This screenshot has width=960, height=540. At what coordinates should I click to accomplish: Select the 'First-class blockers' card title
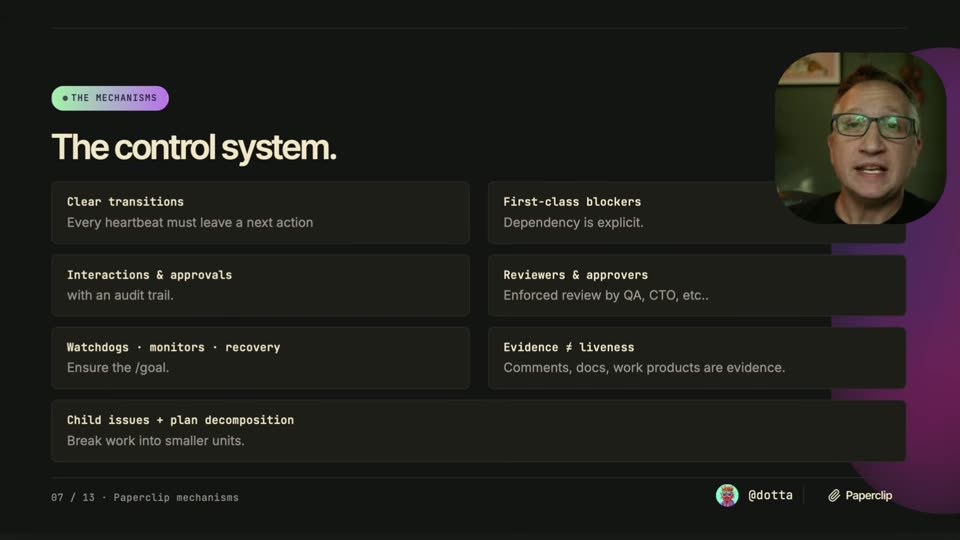(572, 201)
